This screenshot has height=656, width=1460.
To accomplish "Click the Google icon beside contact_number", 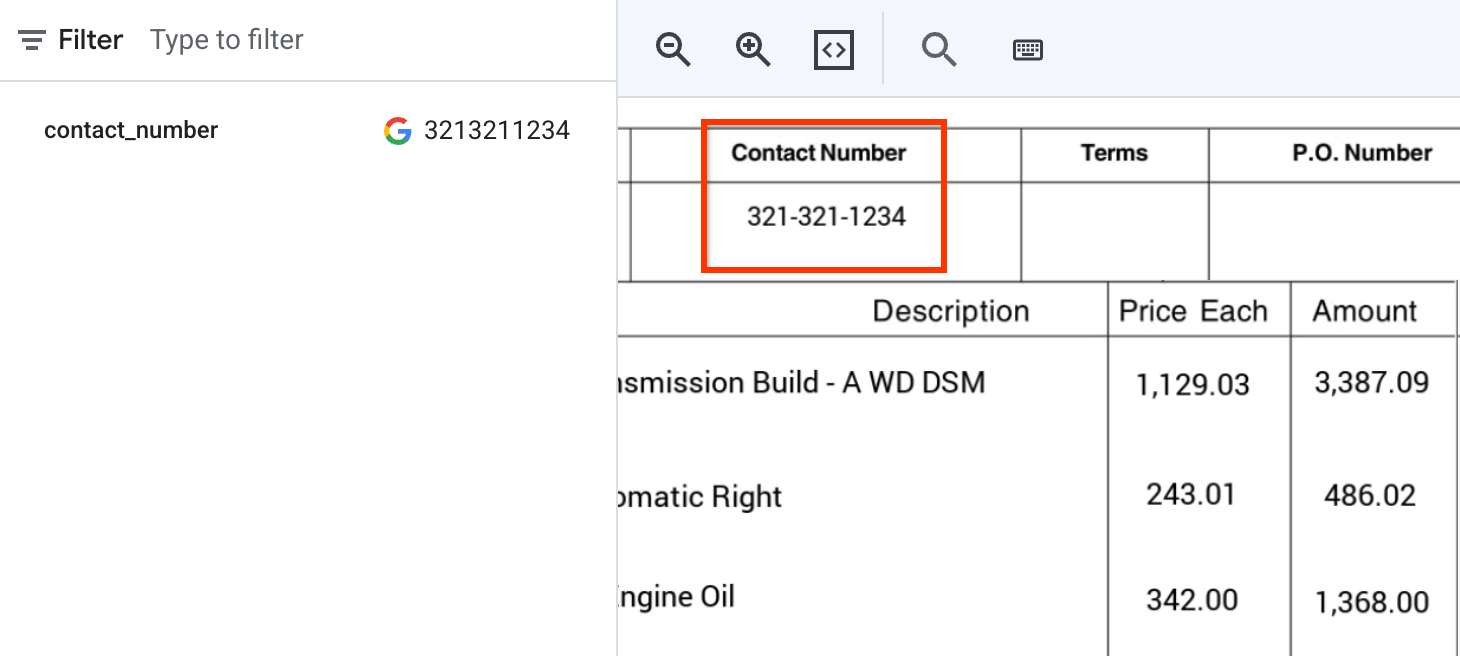I will [x=397, y=131].
